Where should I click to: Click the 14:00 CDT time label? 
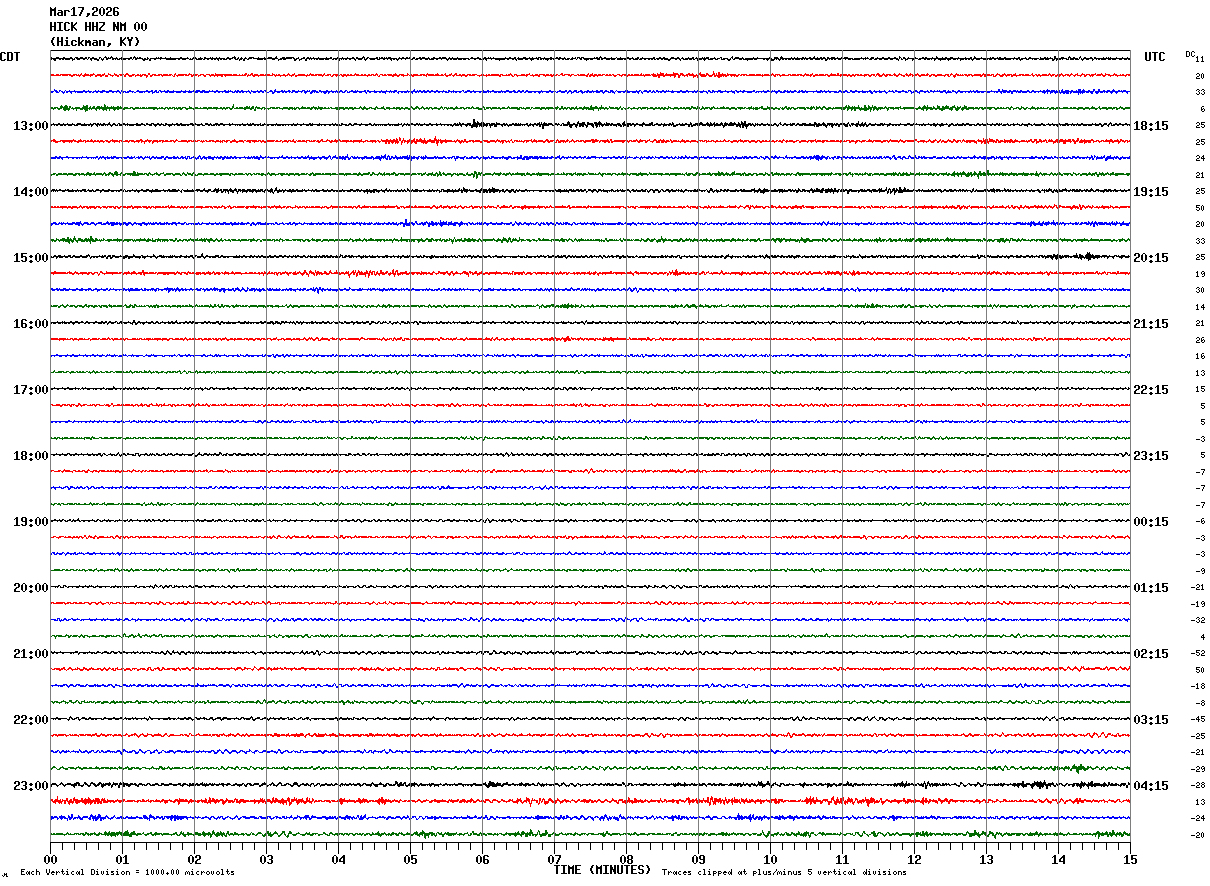[30, 192]
